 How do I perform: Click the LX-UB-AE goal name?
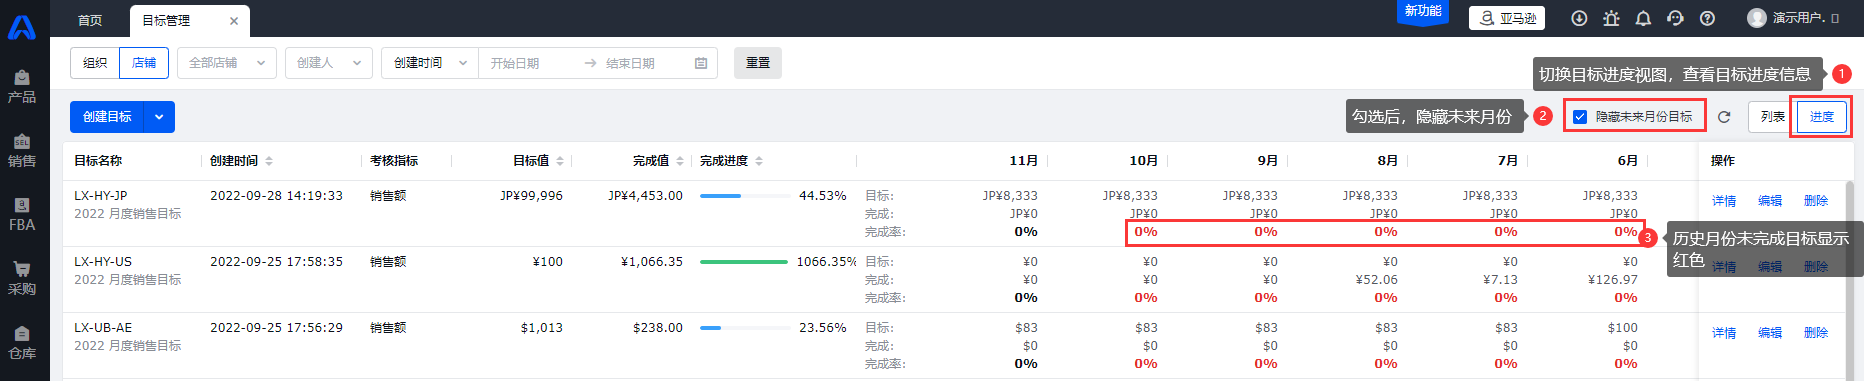(x=103, y=328)
